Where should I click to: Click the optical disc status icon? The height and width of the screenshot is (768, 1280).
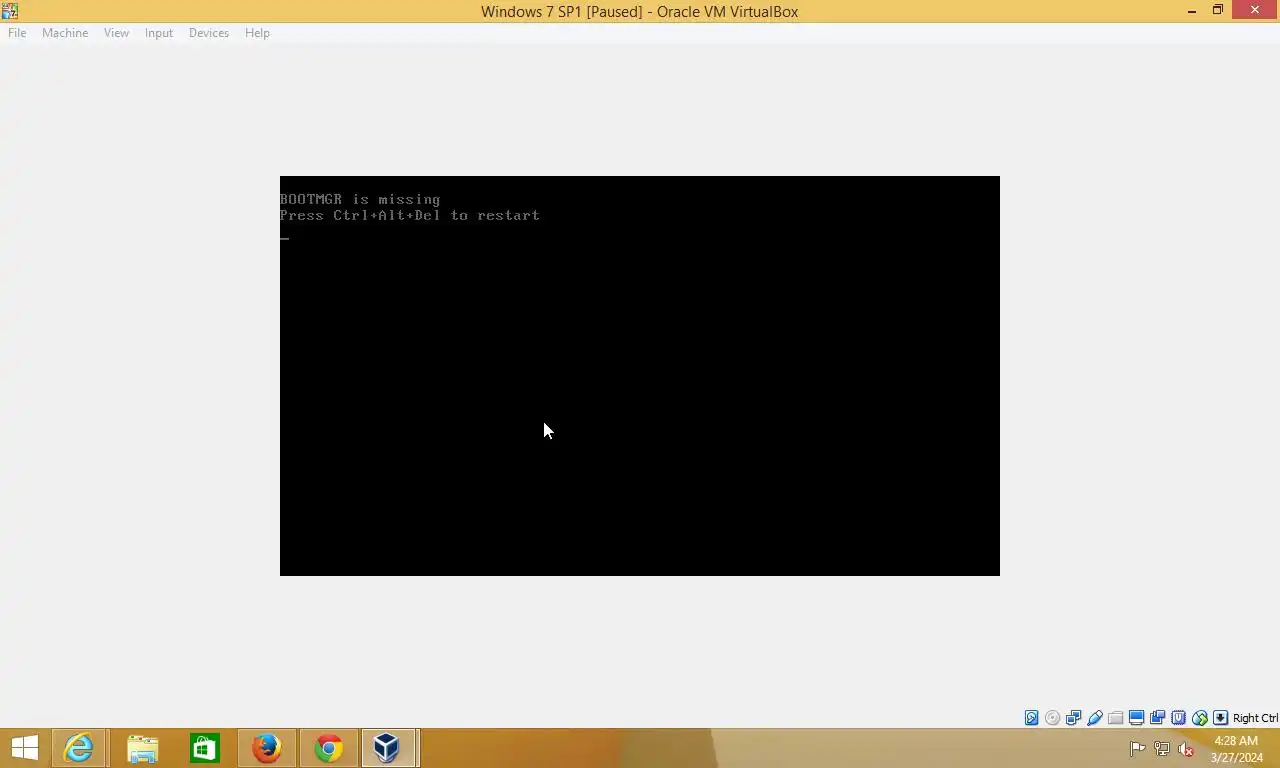coord(1052,718)
